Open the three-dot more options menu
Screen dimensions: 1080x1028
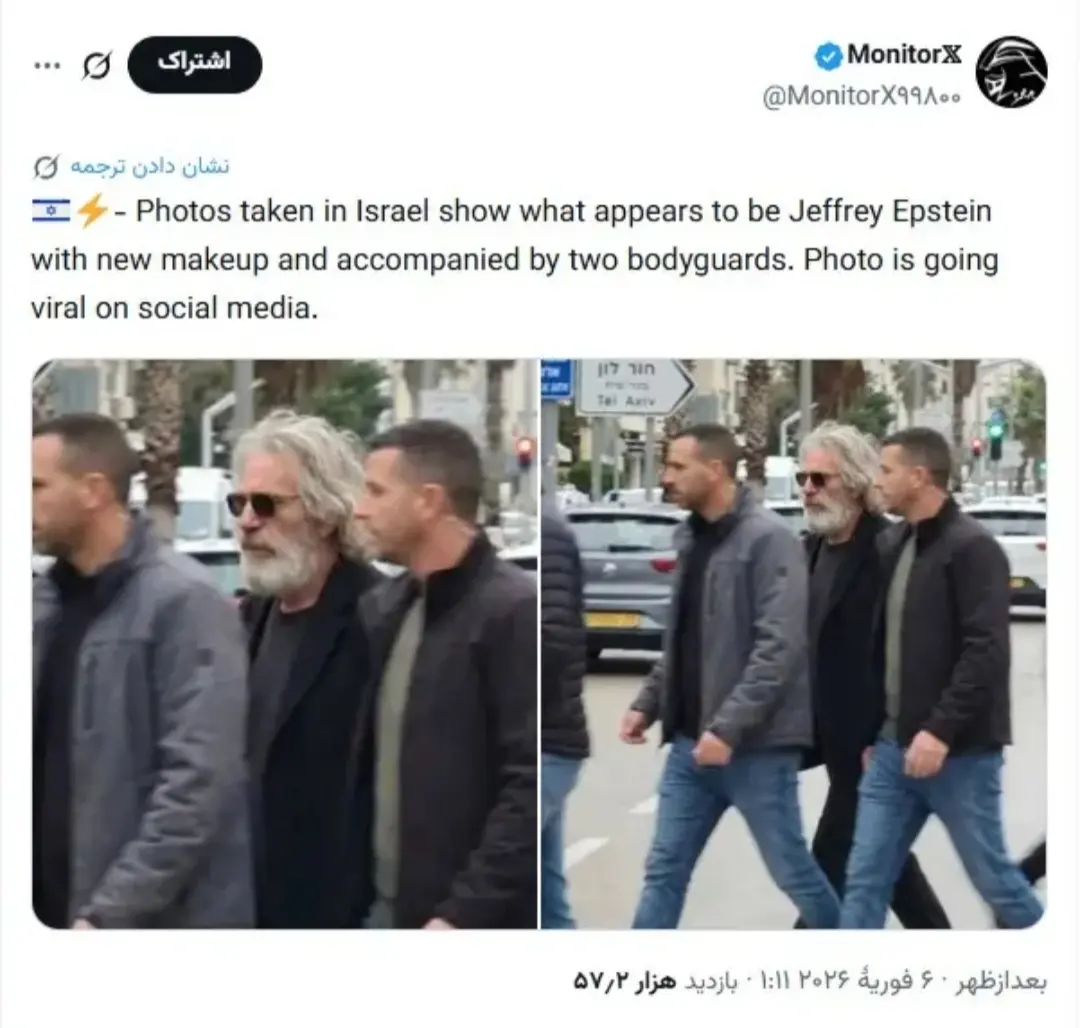click(47, 66)
